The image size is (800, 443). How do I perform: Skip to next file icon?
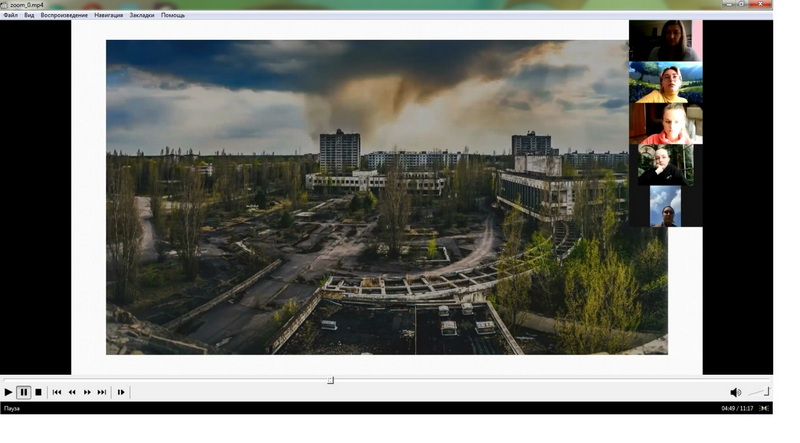click(x=102, y=392)
